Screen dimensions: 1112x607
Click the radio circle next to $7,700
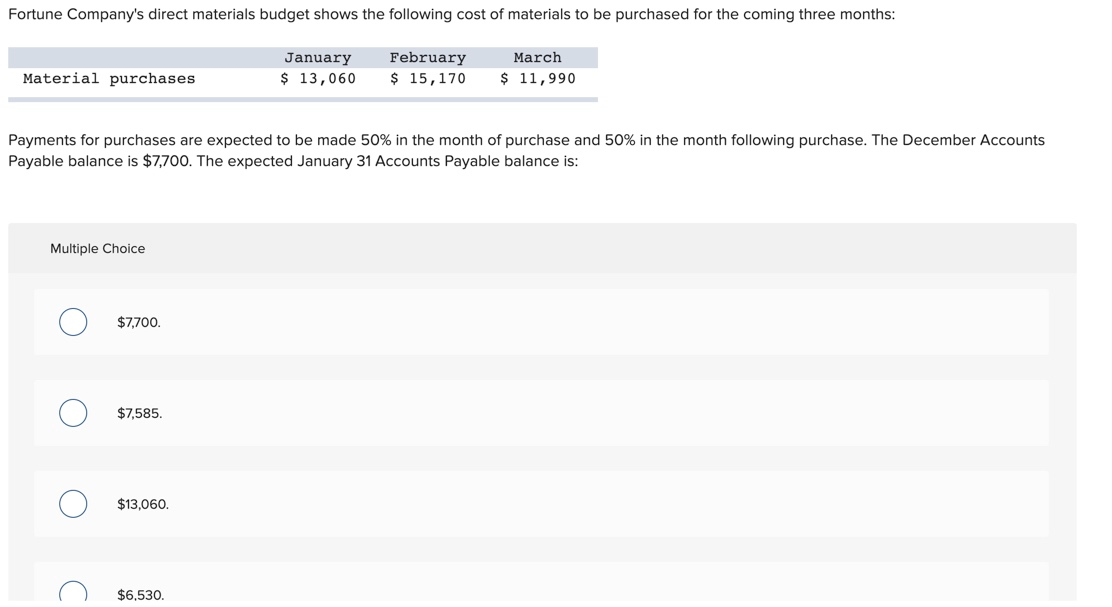point(71,322)
